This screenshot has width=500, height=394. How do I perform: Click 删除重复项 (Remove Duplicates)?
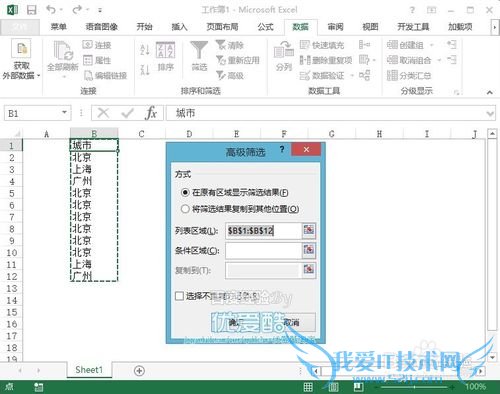[326, 60]
